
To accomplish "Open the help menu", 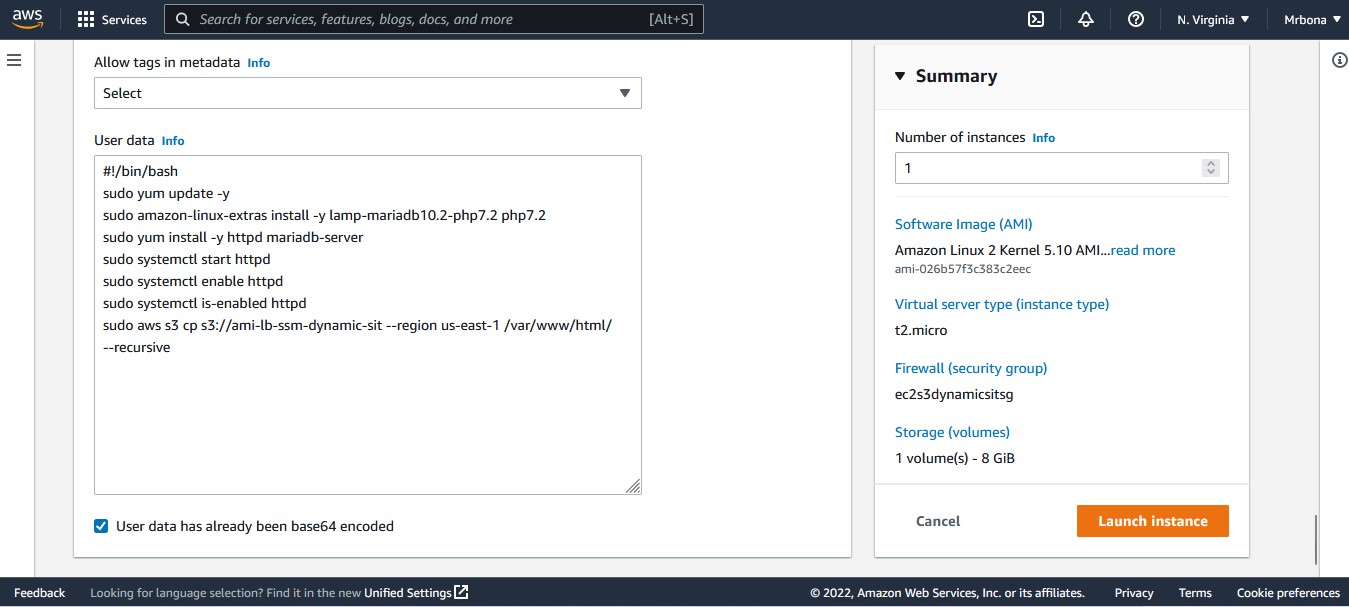I will tap(1135, 18).
